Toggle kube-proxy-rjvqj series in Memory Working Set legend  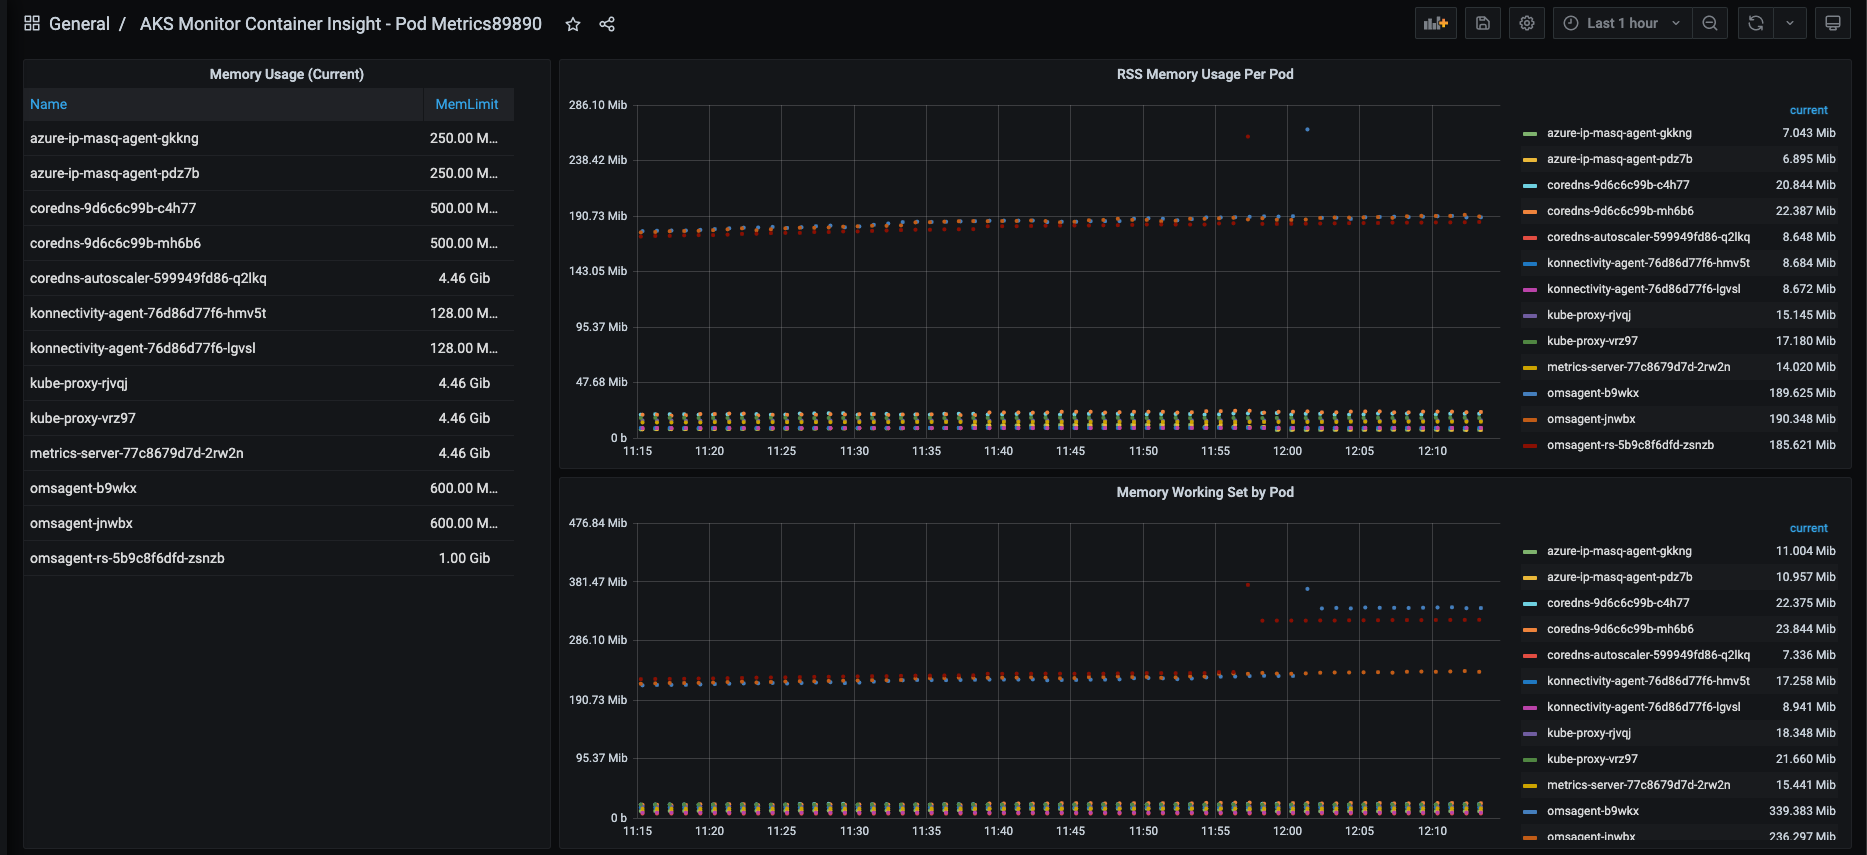pos(1588,733)
